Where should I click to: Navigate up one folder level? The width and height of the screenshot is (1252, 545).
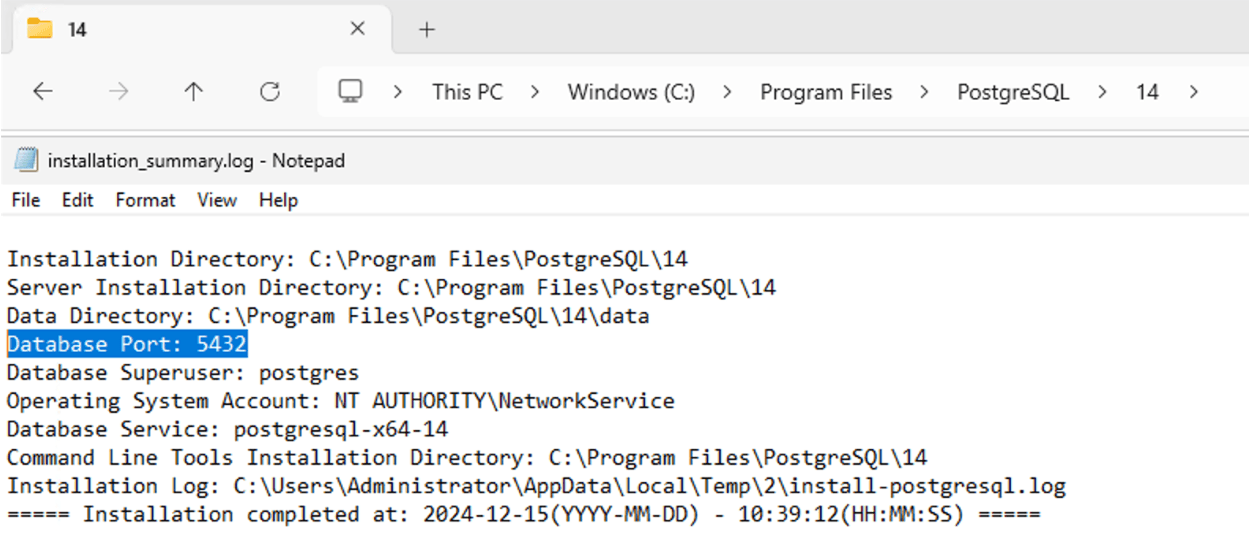click(x=193, y=92)
